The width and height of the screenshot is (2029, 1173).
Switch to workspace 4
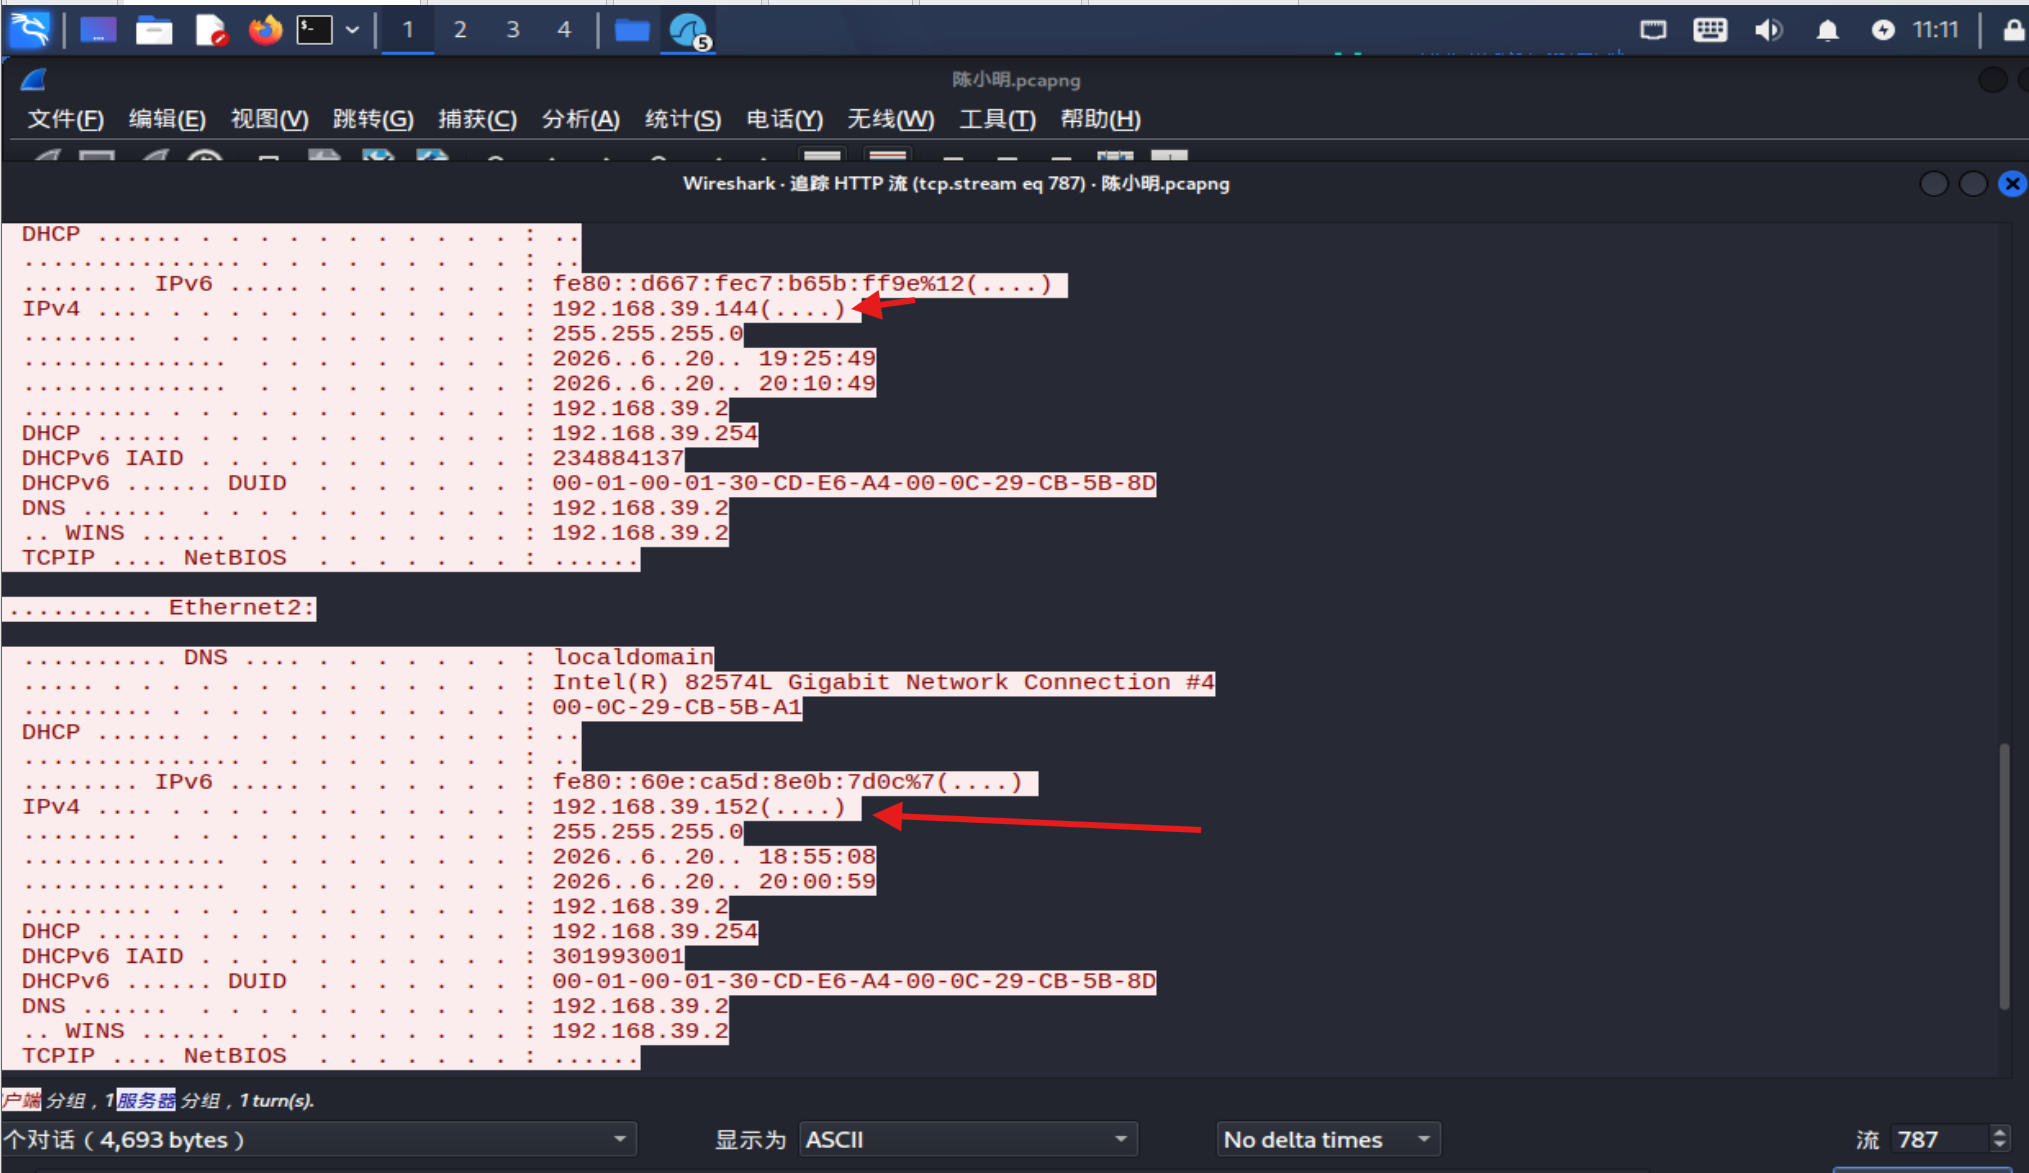pyautogui.click(x=564, y=30)
